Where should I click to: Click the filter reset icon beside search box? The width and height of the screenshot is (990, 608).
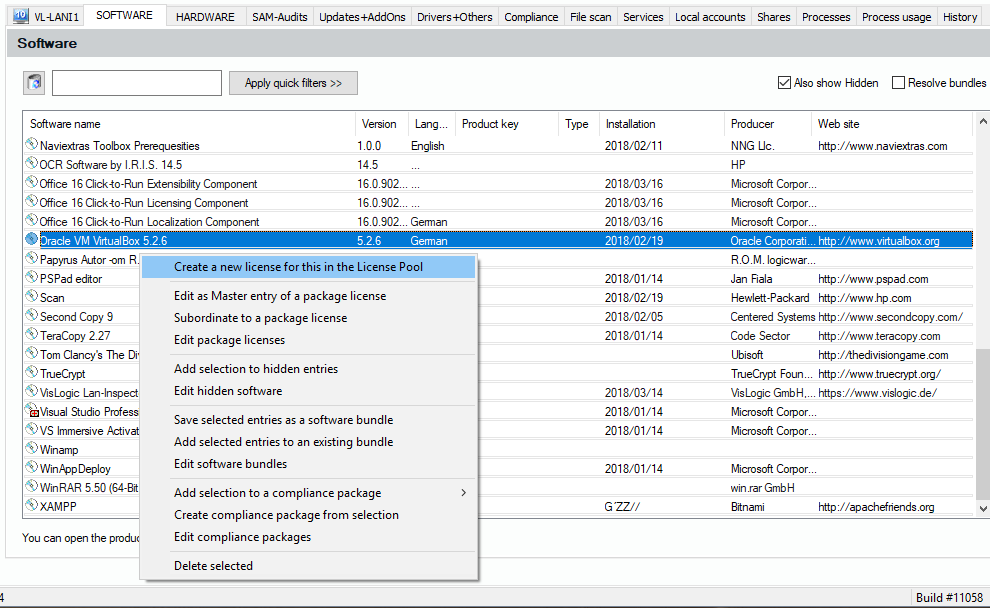tap(34, 83)
